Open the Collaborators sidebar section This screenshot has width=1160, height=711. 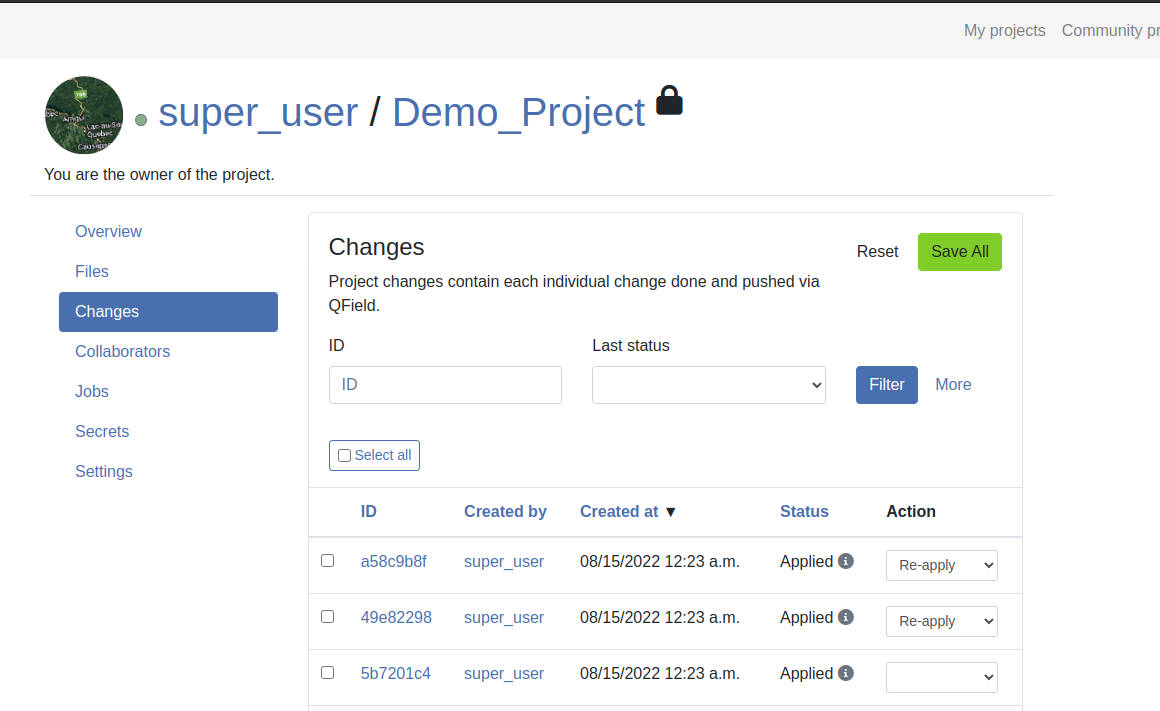[x=123, y=351]
